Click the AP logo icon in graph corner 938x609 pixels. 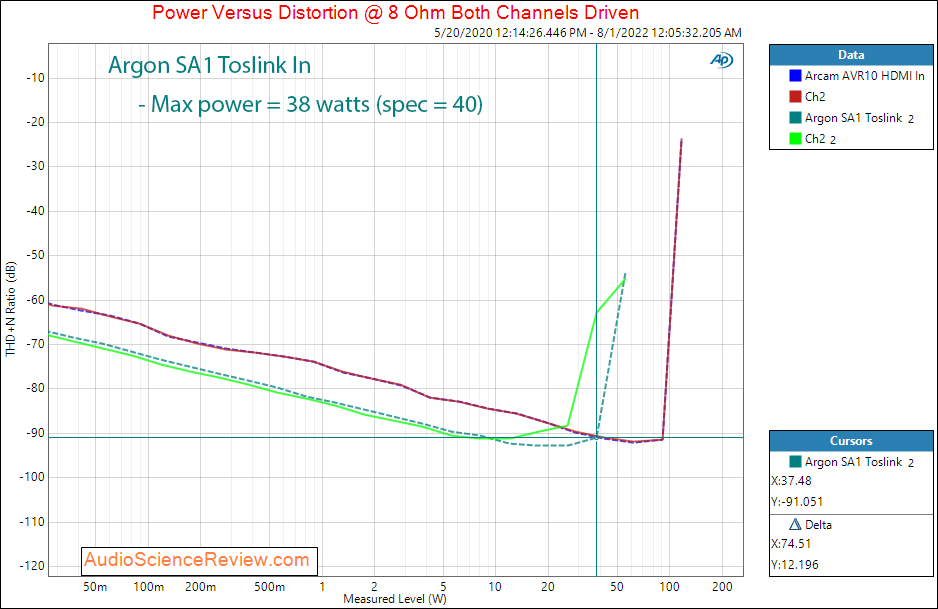click(721, 60)
